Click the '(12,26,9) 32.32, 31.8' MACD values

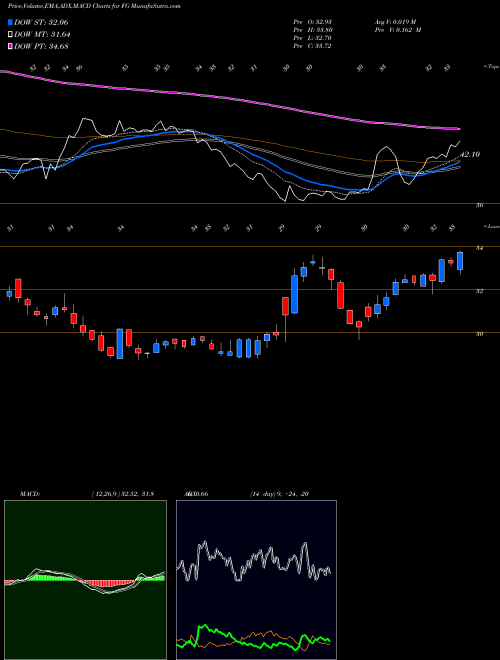pos(122,494)
